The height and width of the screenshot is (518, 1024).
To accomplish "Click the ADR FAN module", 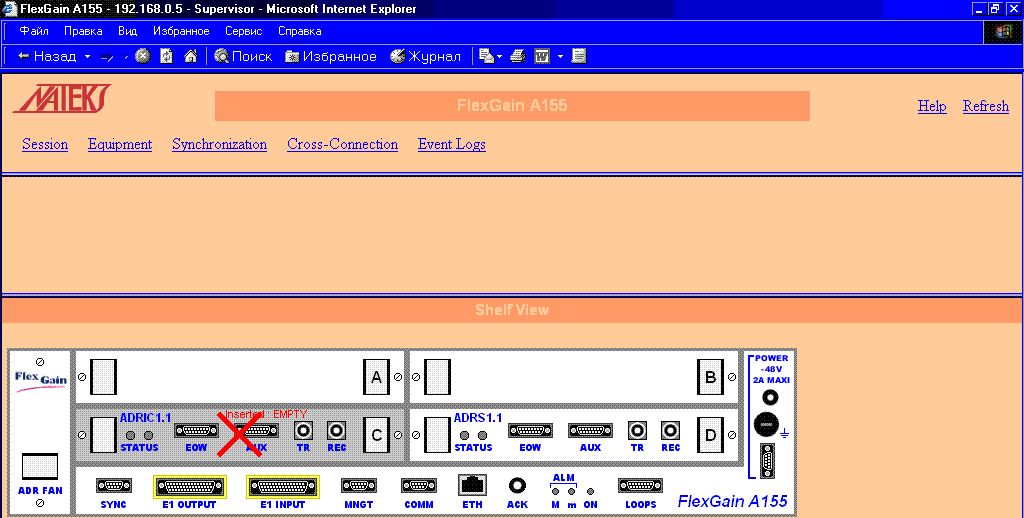I will point(40,466).
